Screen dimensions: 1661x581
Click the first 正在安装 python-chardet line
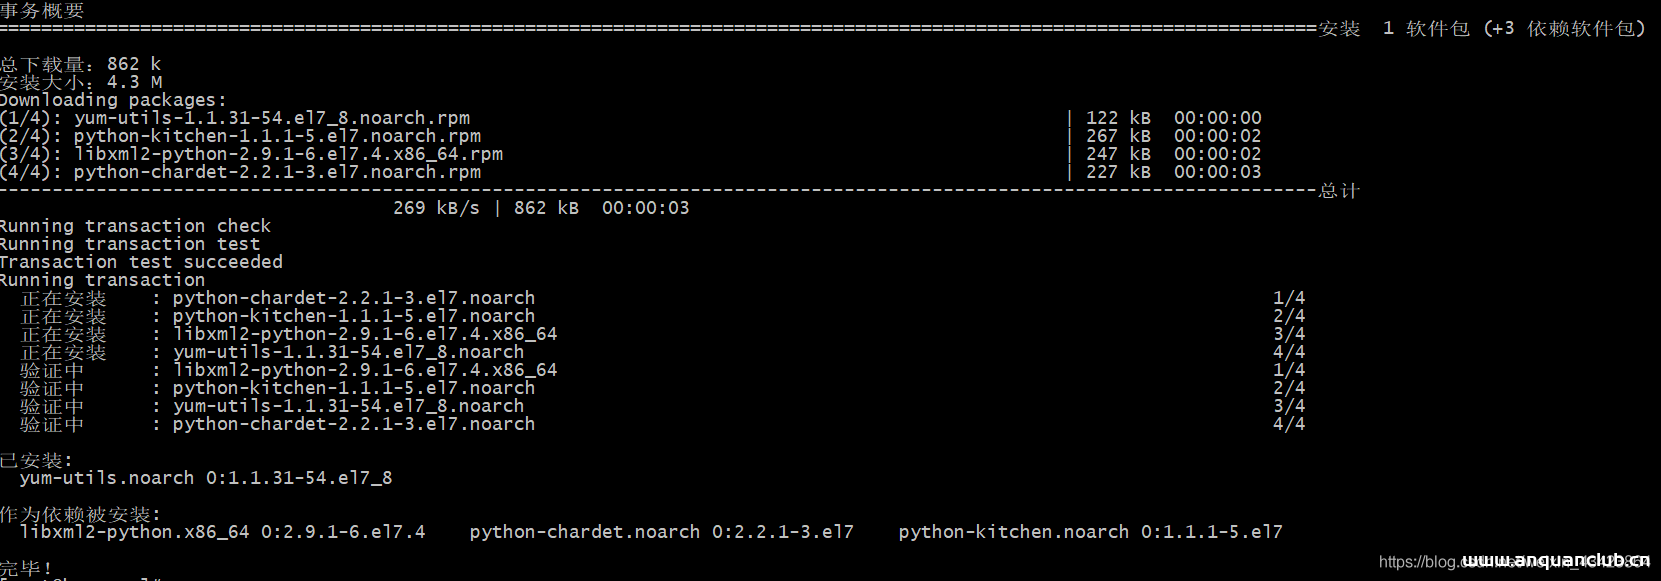click(663, 298)
